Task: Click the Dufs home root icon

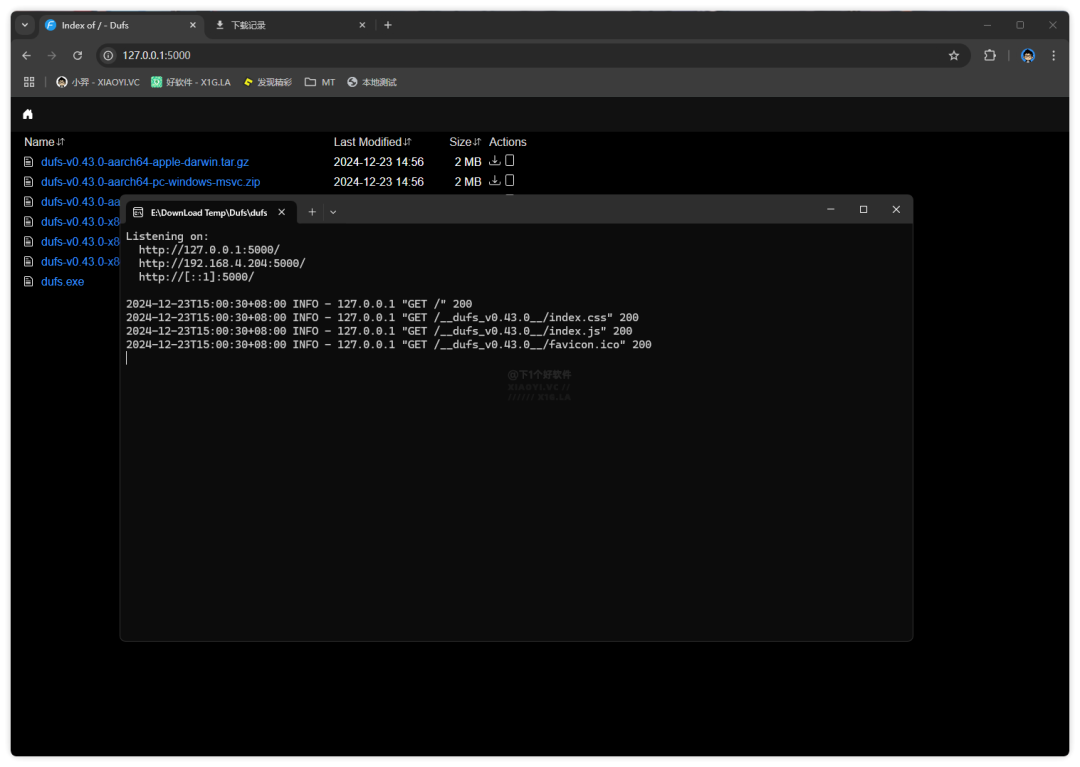Action: pos(28,114)
